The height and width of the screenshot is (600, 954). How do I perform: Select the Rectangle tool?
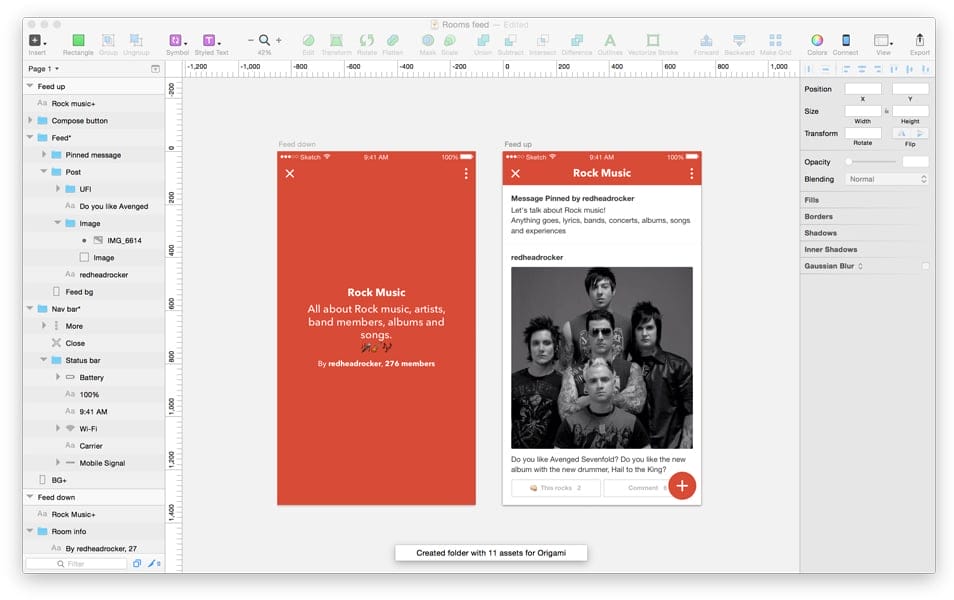(78, 41)
